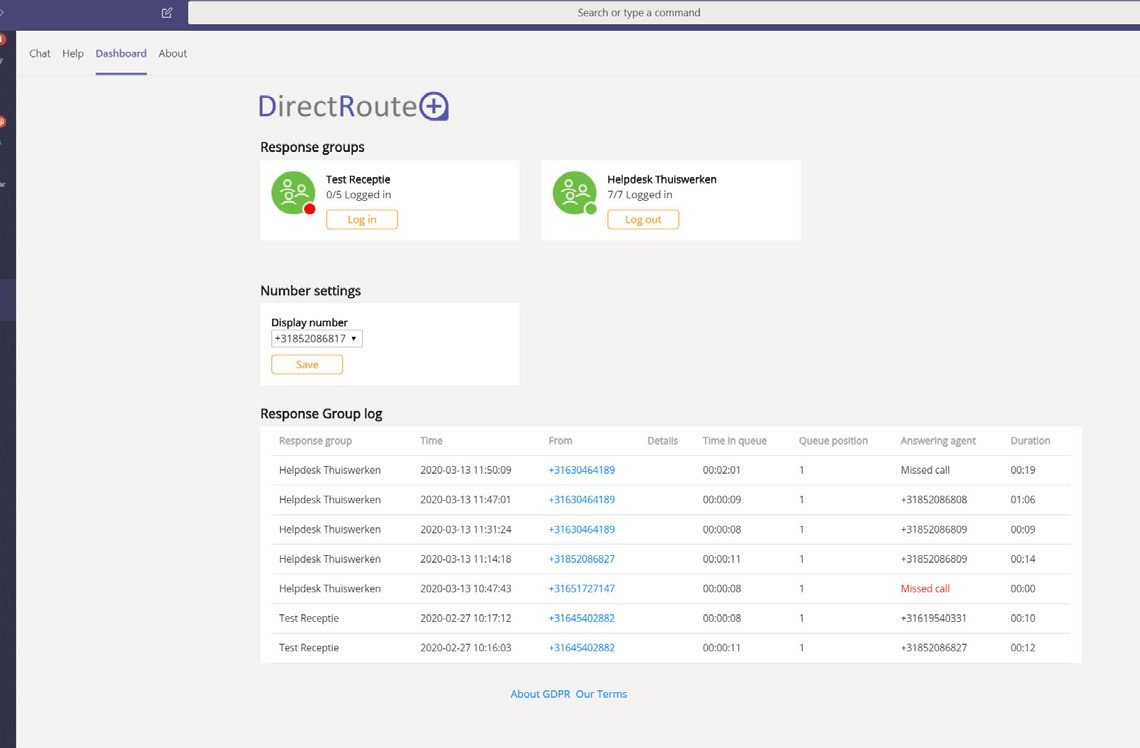Click caller number in 10:17:12 row

582,619
